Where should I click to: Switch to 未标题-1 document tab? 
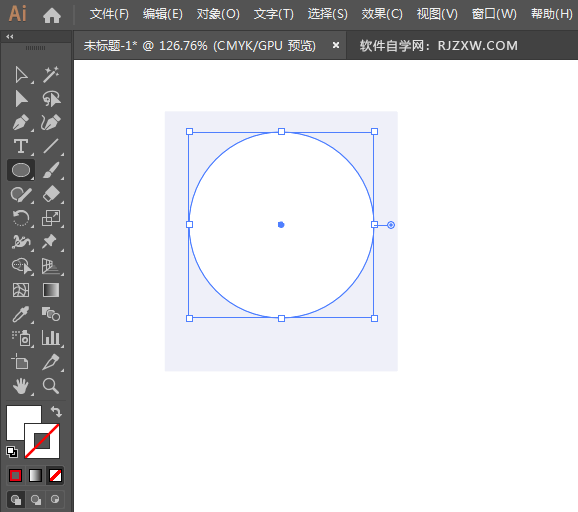click(199, 46)
